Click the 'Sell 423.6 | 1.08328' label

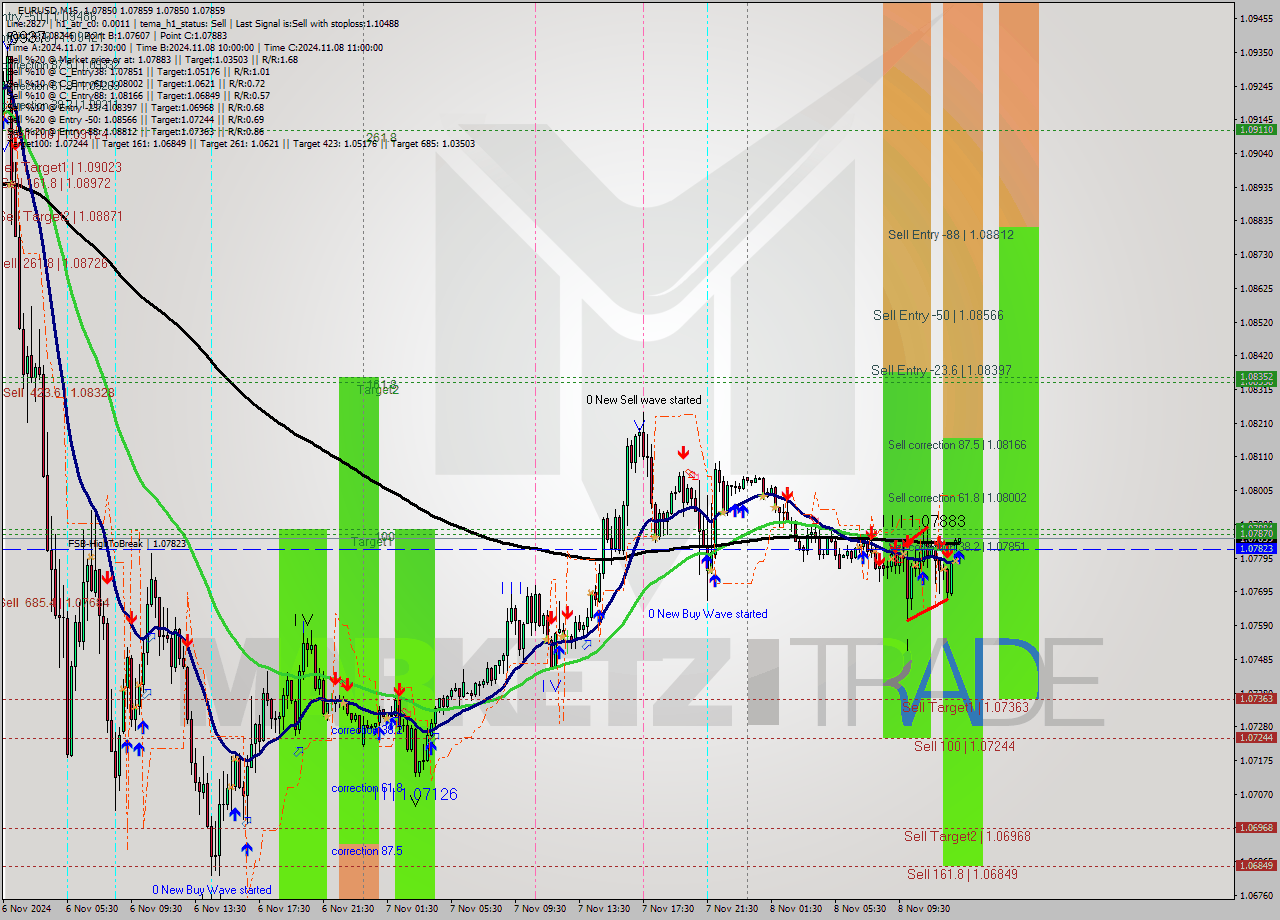click(x=58, y=393)
